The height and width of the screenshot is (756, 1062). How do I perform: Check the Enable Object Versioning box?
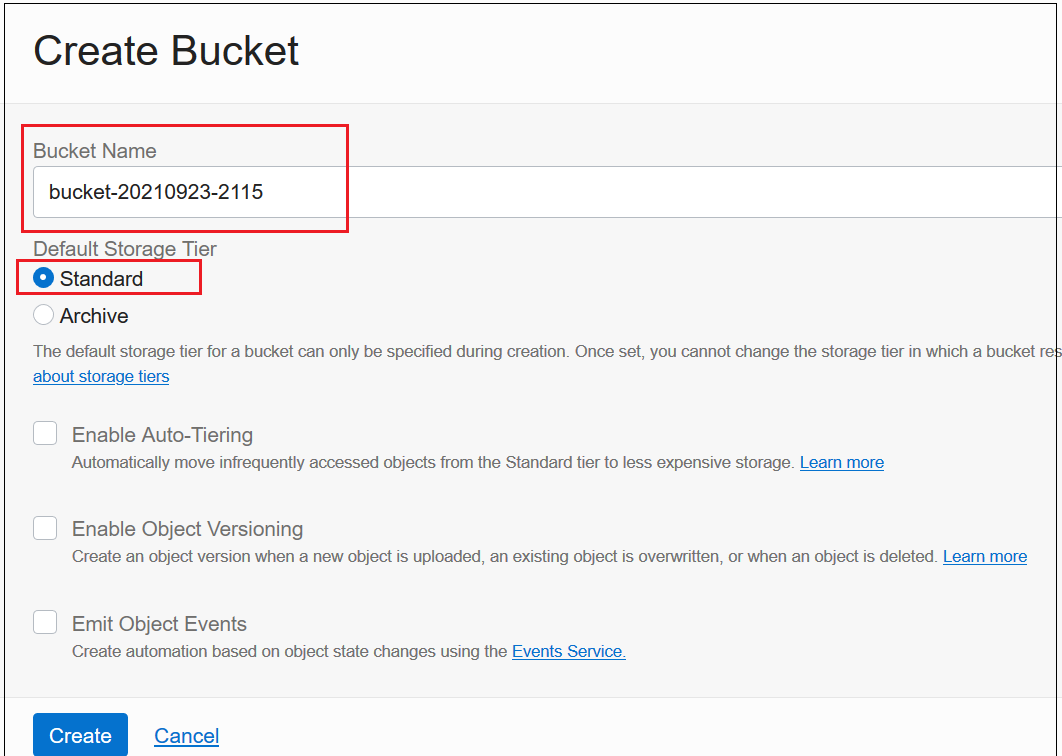click(x=45, y=528)
